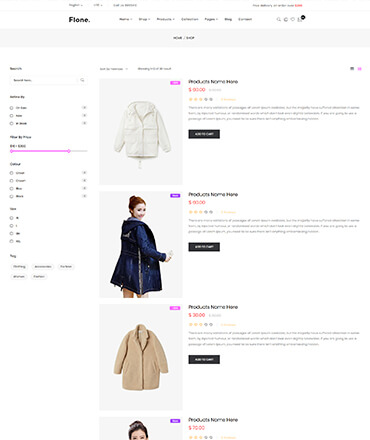The image size is (370, 440).
Task: Open the header search icon
Action: pyautogui.click(x=279, y=19)
